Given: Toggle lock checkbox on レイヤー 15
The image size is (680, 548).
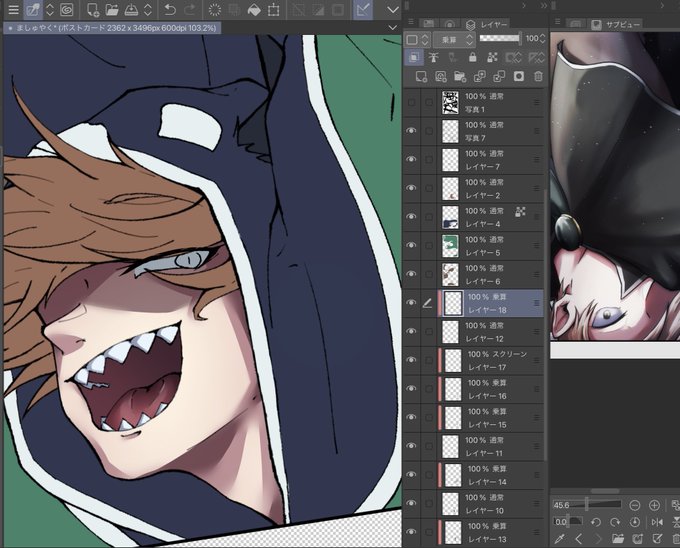Looking at the screenshot, I should pyautogui.click(x=428, y=418).
